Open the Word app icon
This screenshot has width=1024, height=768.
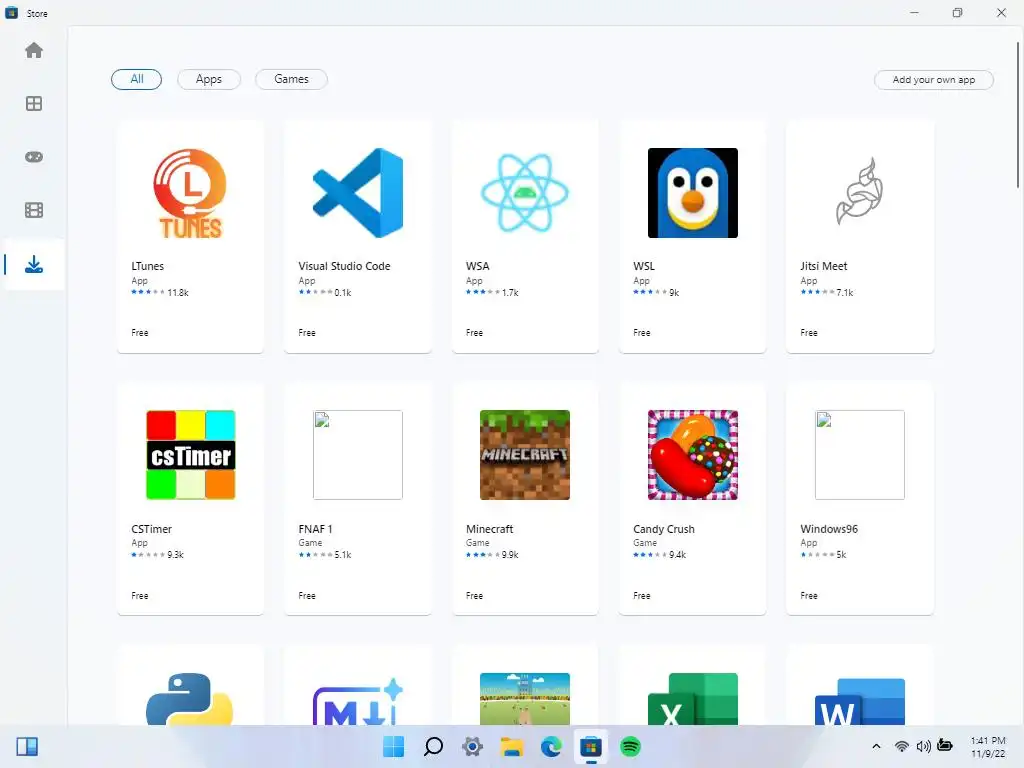(860, 702)
